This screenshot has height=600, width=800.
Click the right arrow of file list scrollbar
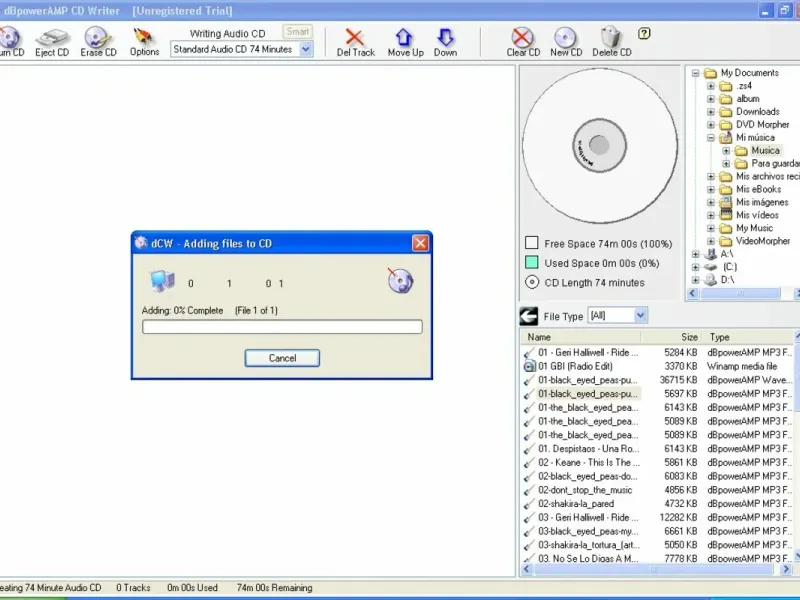pyautogui.click(x=787, y=569)
